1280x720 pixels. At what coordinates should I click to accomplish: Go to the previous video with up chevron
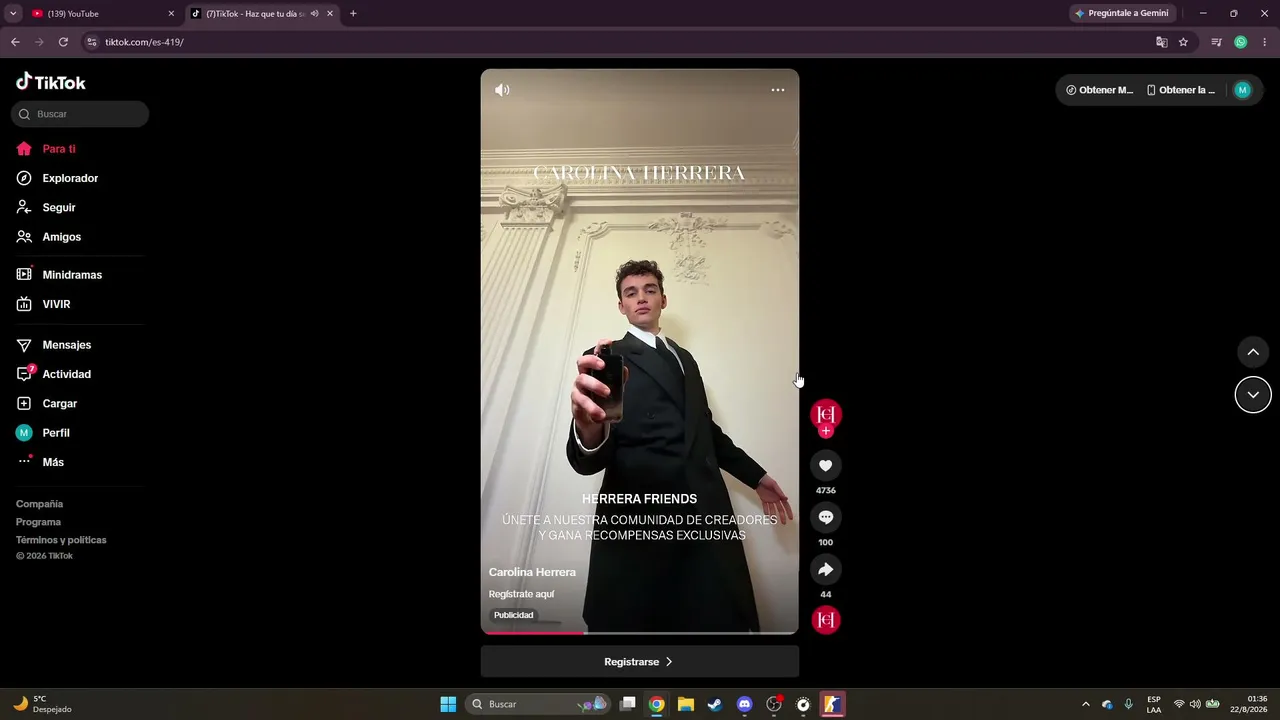point(1253,352)
